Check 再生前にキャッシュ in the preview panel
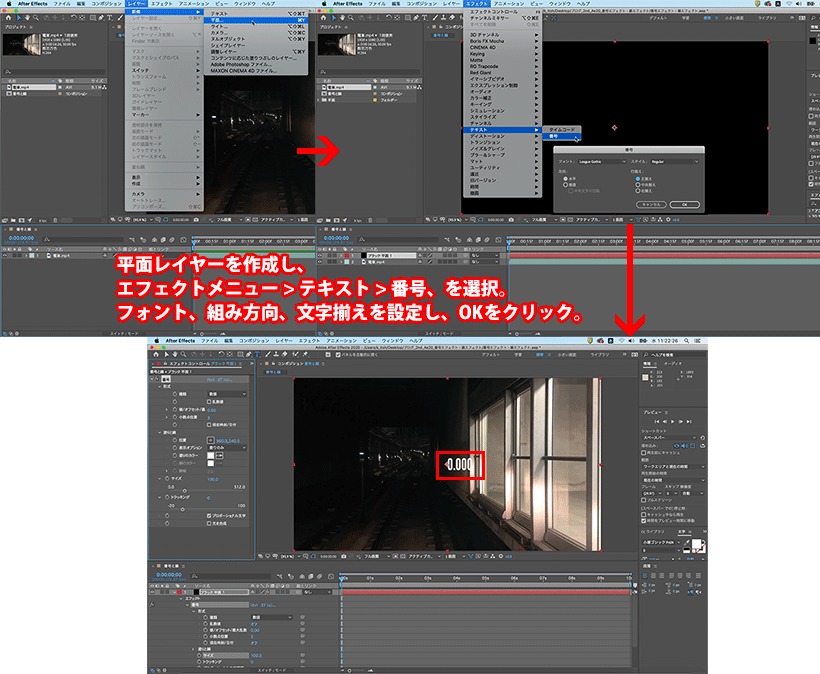Screen dimensions: 820x674 pos(644,453)
